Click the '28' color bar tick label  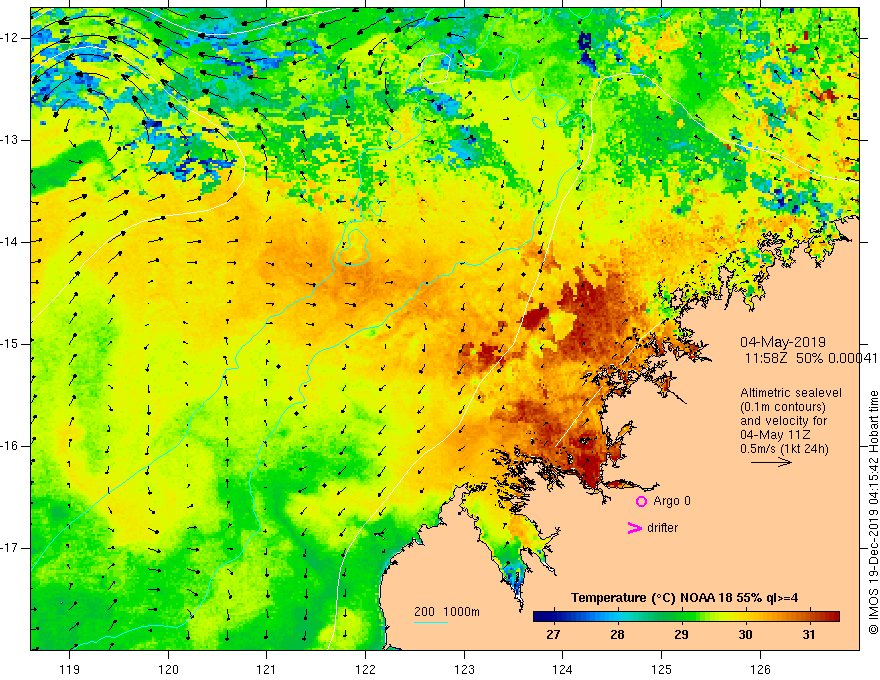tap(617, 635)
